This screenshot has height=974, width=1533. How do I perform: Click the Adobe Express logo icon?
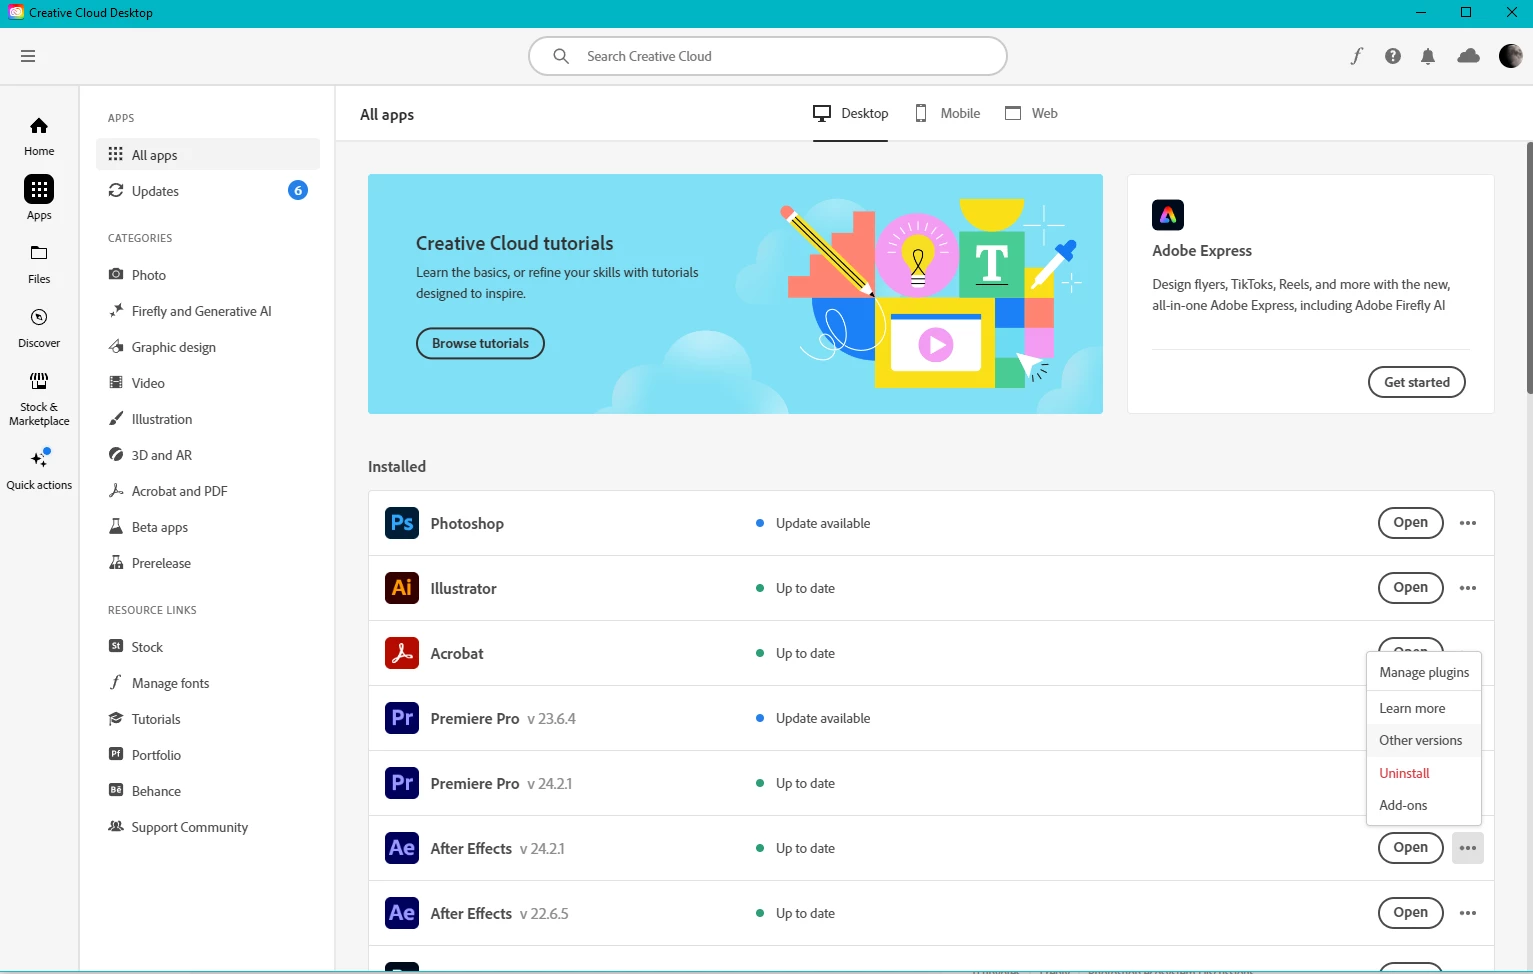[x=1168, y=215]
